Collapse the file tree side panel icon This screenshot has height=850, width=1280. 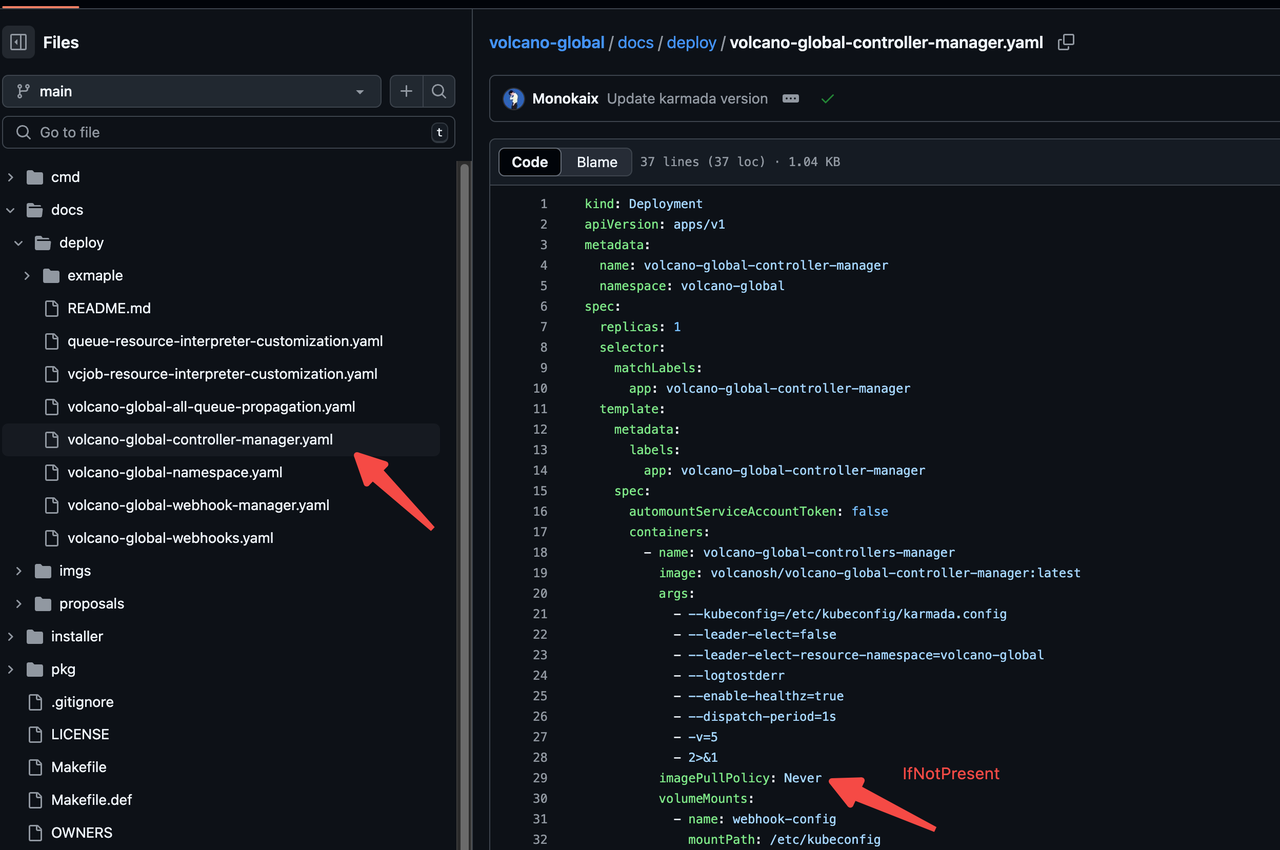click(18, 42)
